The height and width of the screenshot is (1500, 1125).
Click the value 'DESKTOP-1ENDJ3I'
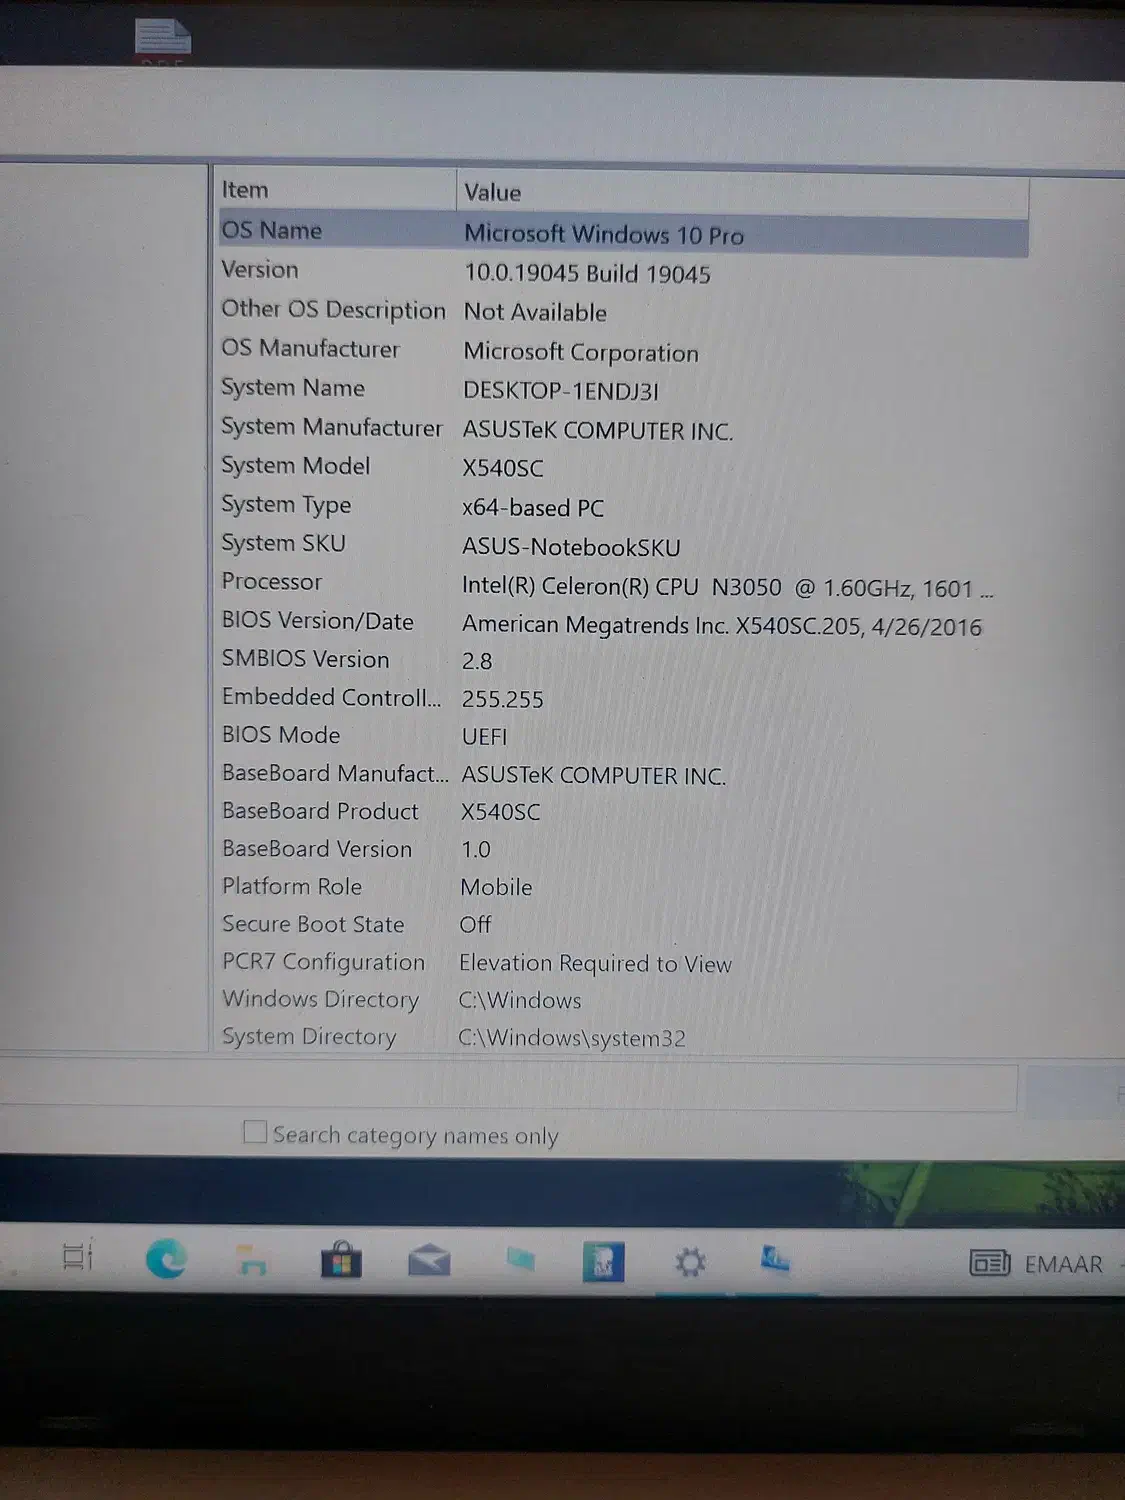coord(560,391)
